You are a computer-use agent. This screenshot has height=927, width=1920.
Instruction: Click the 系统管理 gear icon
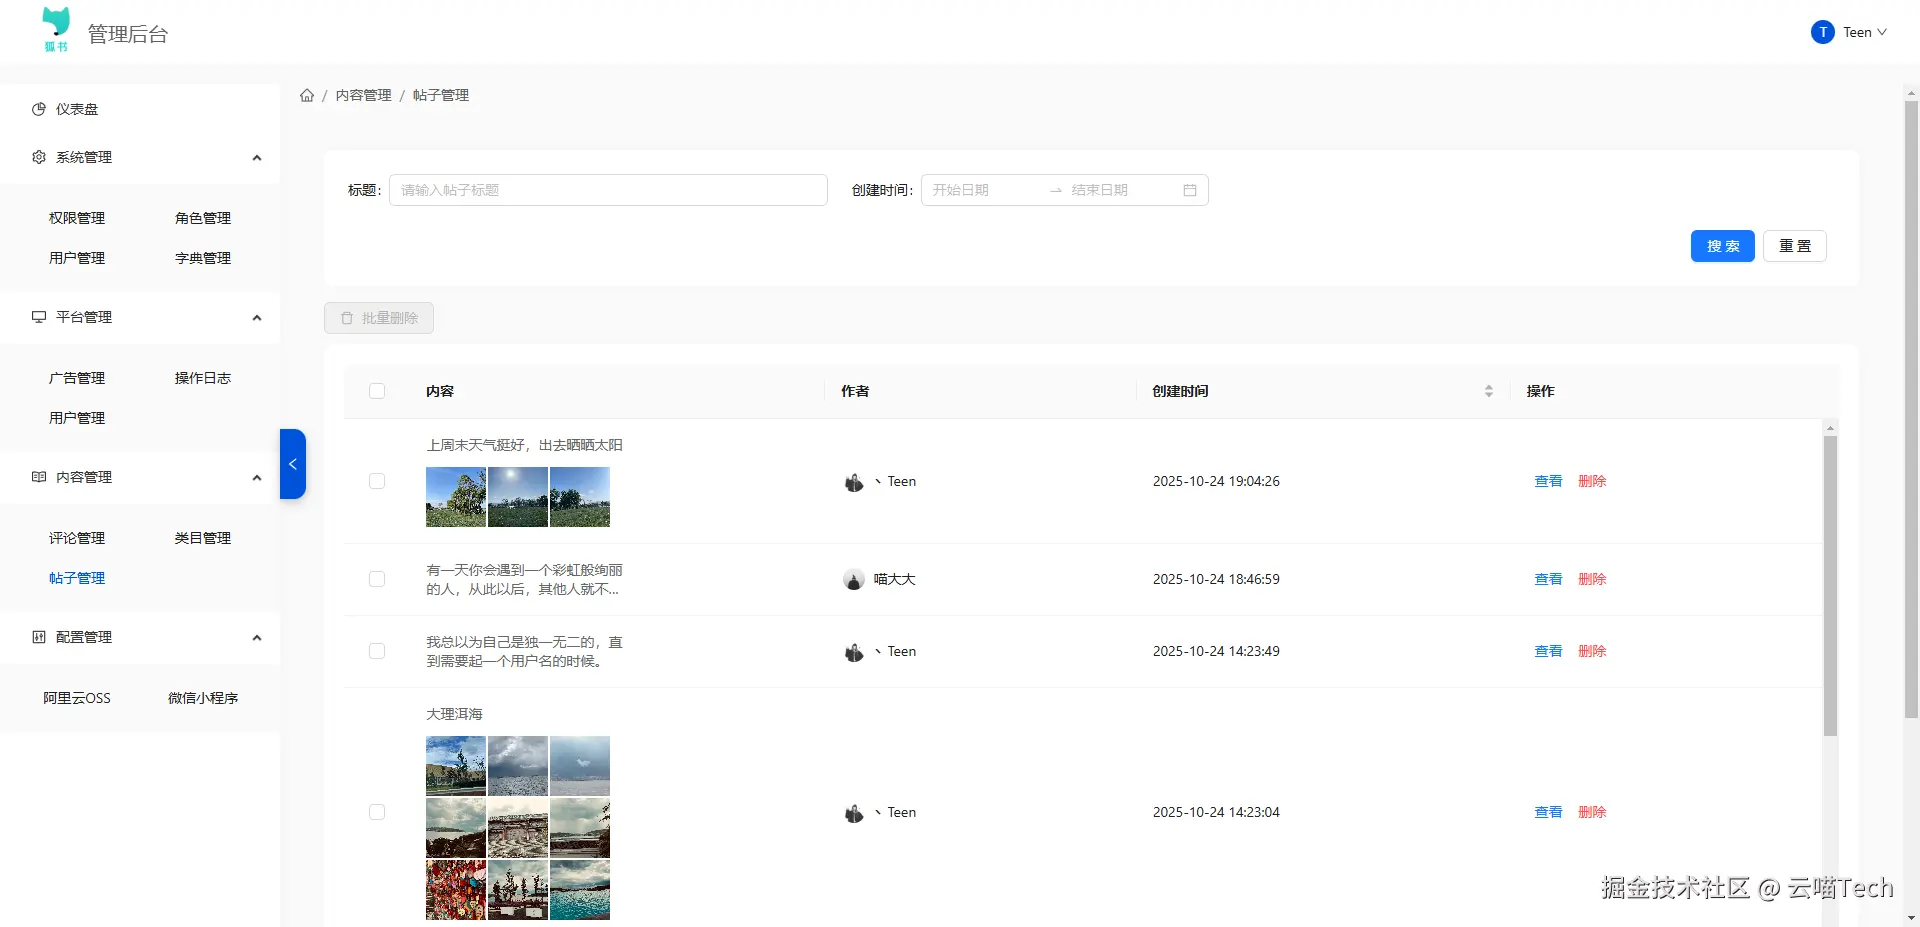click(x=39, y=157)
